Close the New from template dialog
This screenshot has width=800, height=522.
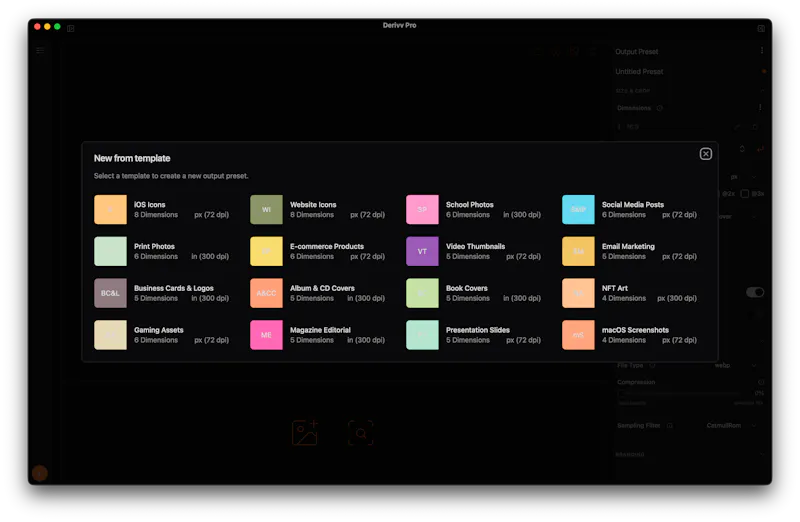tap(705, 154)
